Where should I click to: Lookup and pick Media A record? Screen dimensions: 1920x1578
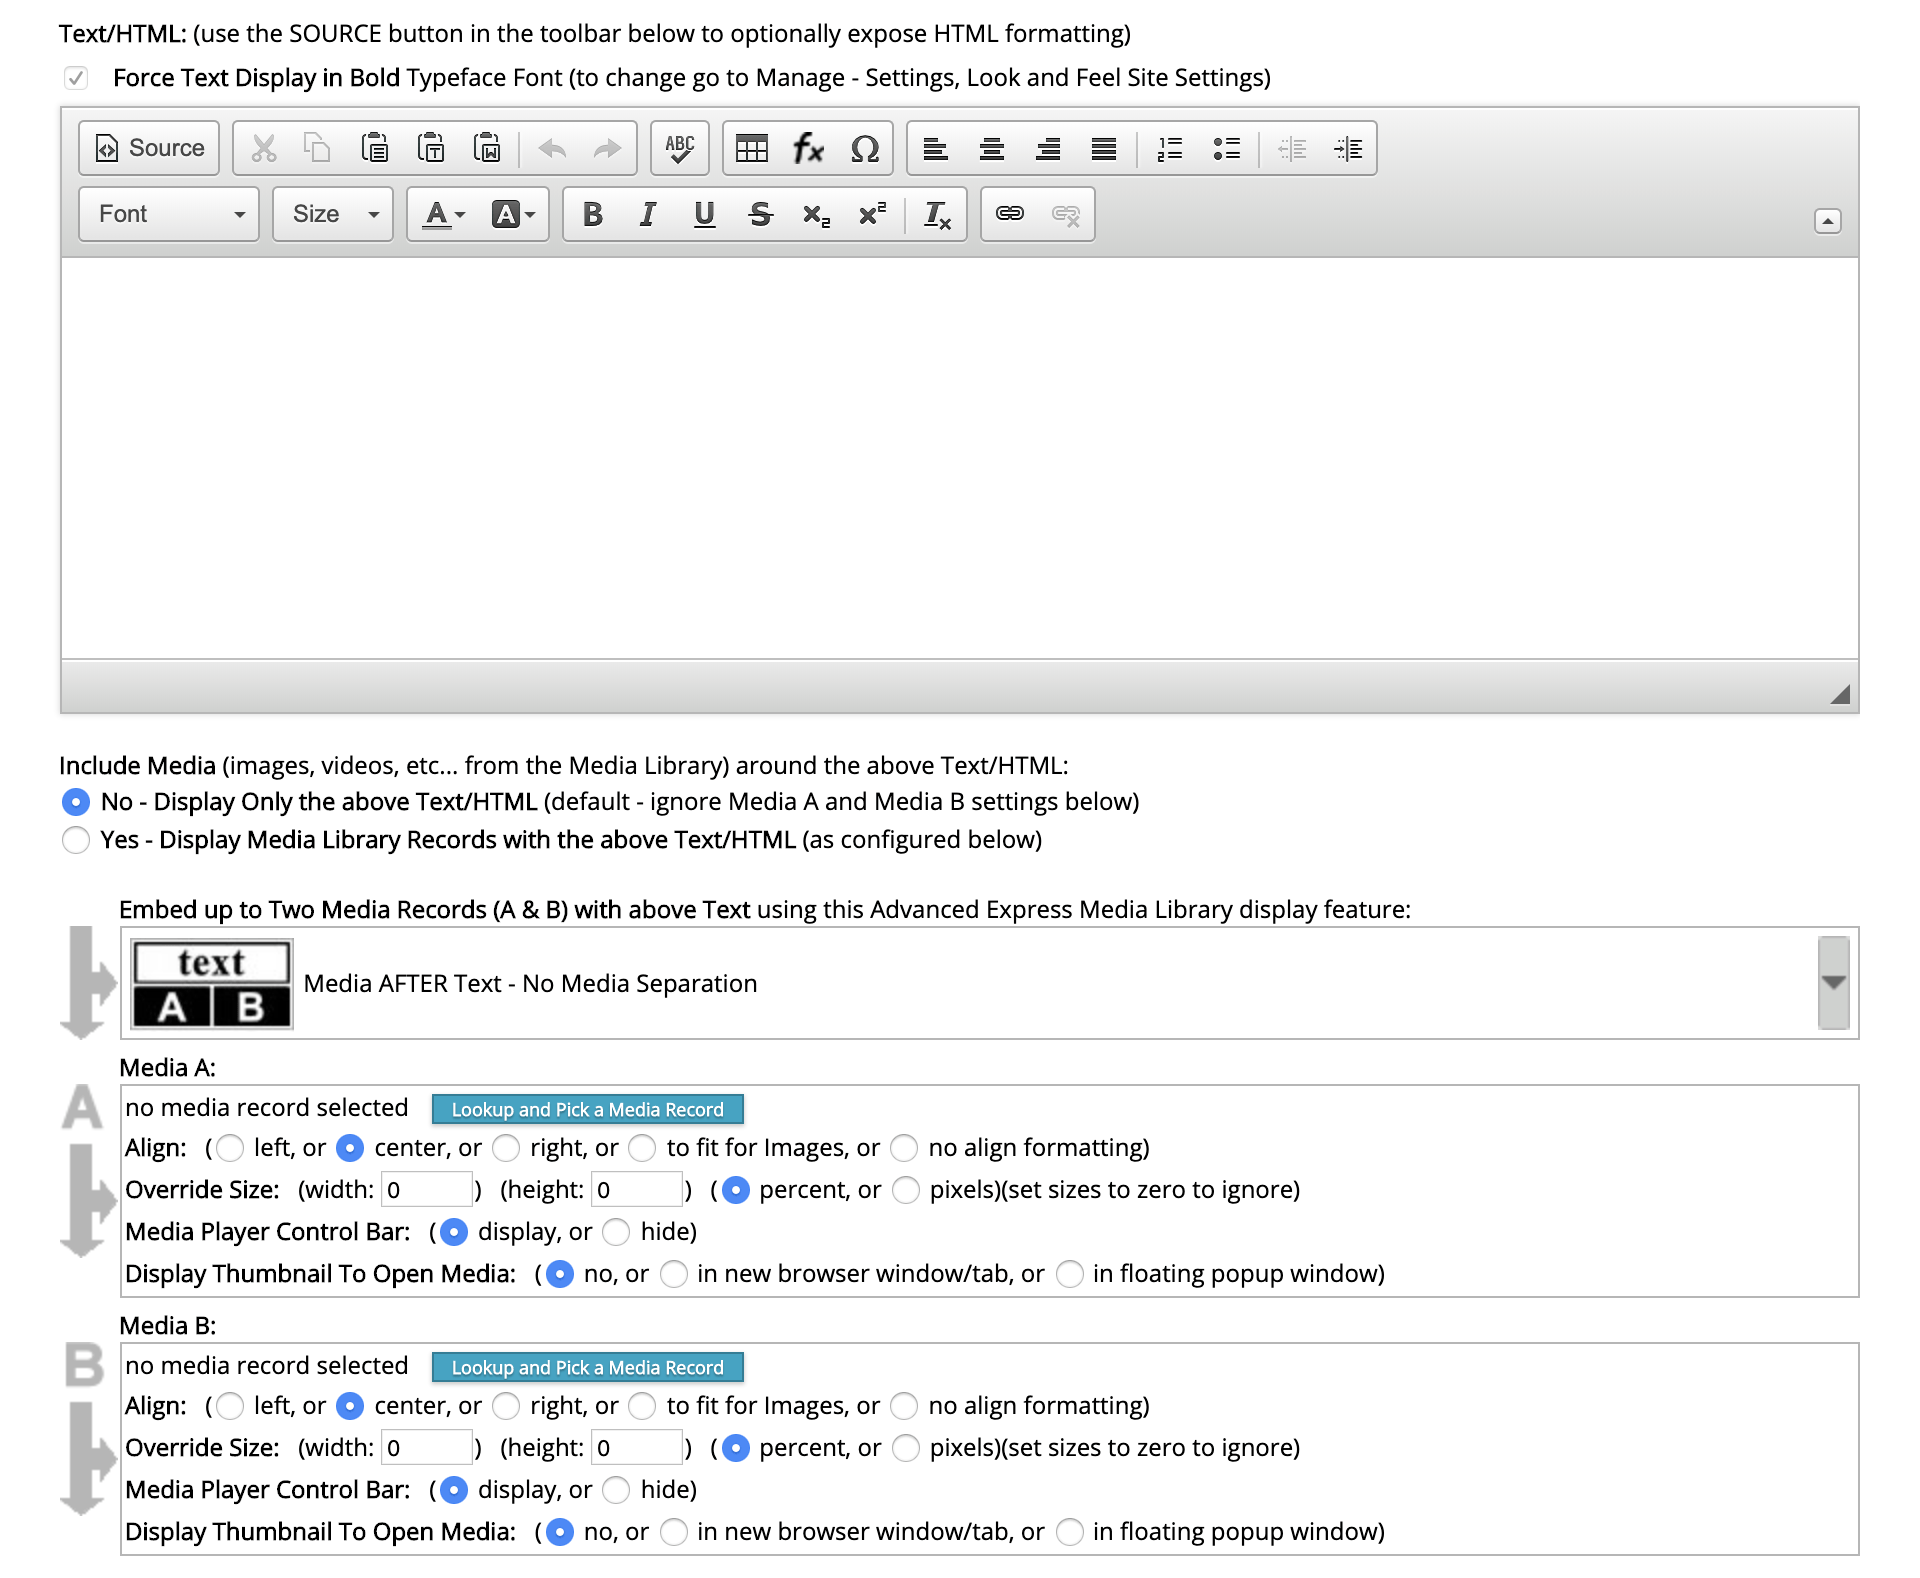pyautogui.click(x=587, y=1109)
